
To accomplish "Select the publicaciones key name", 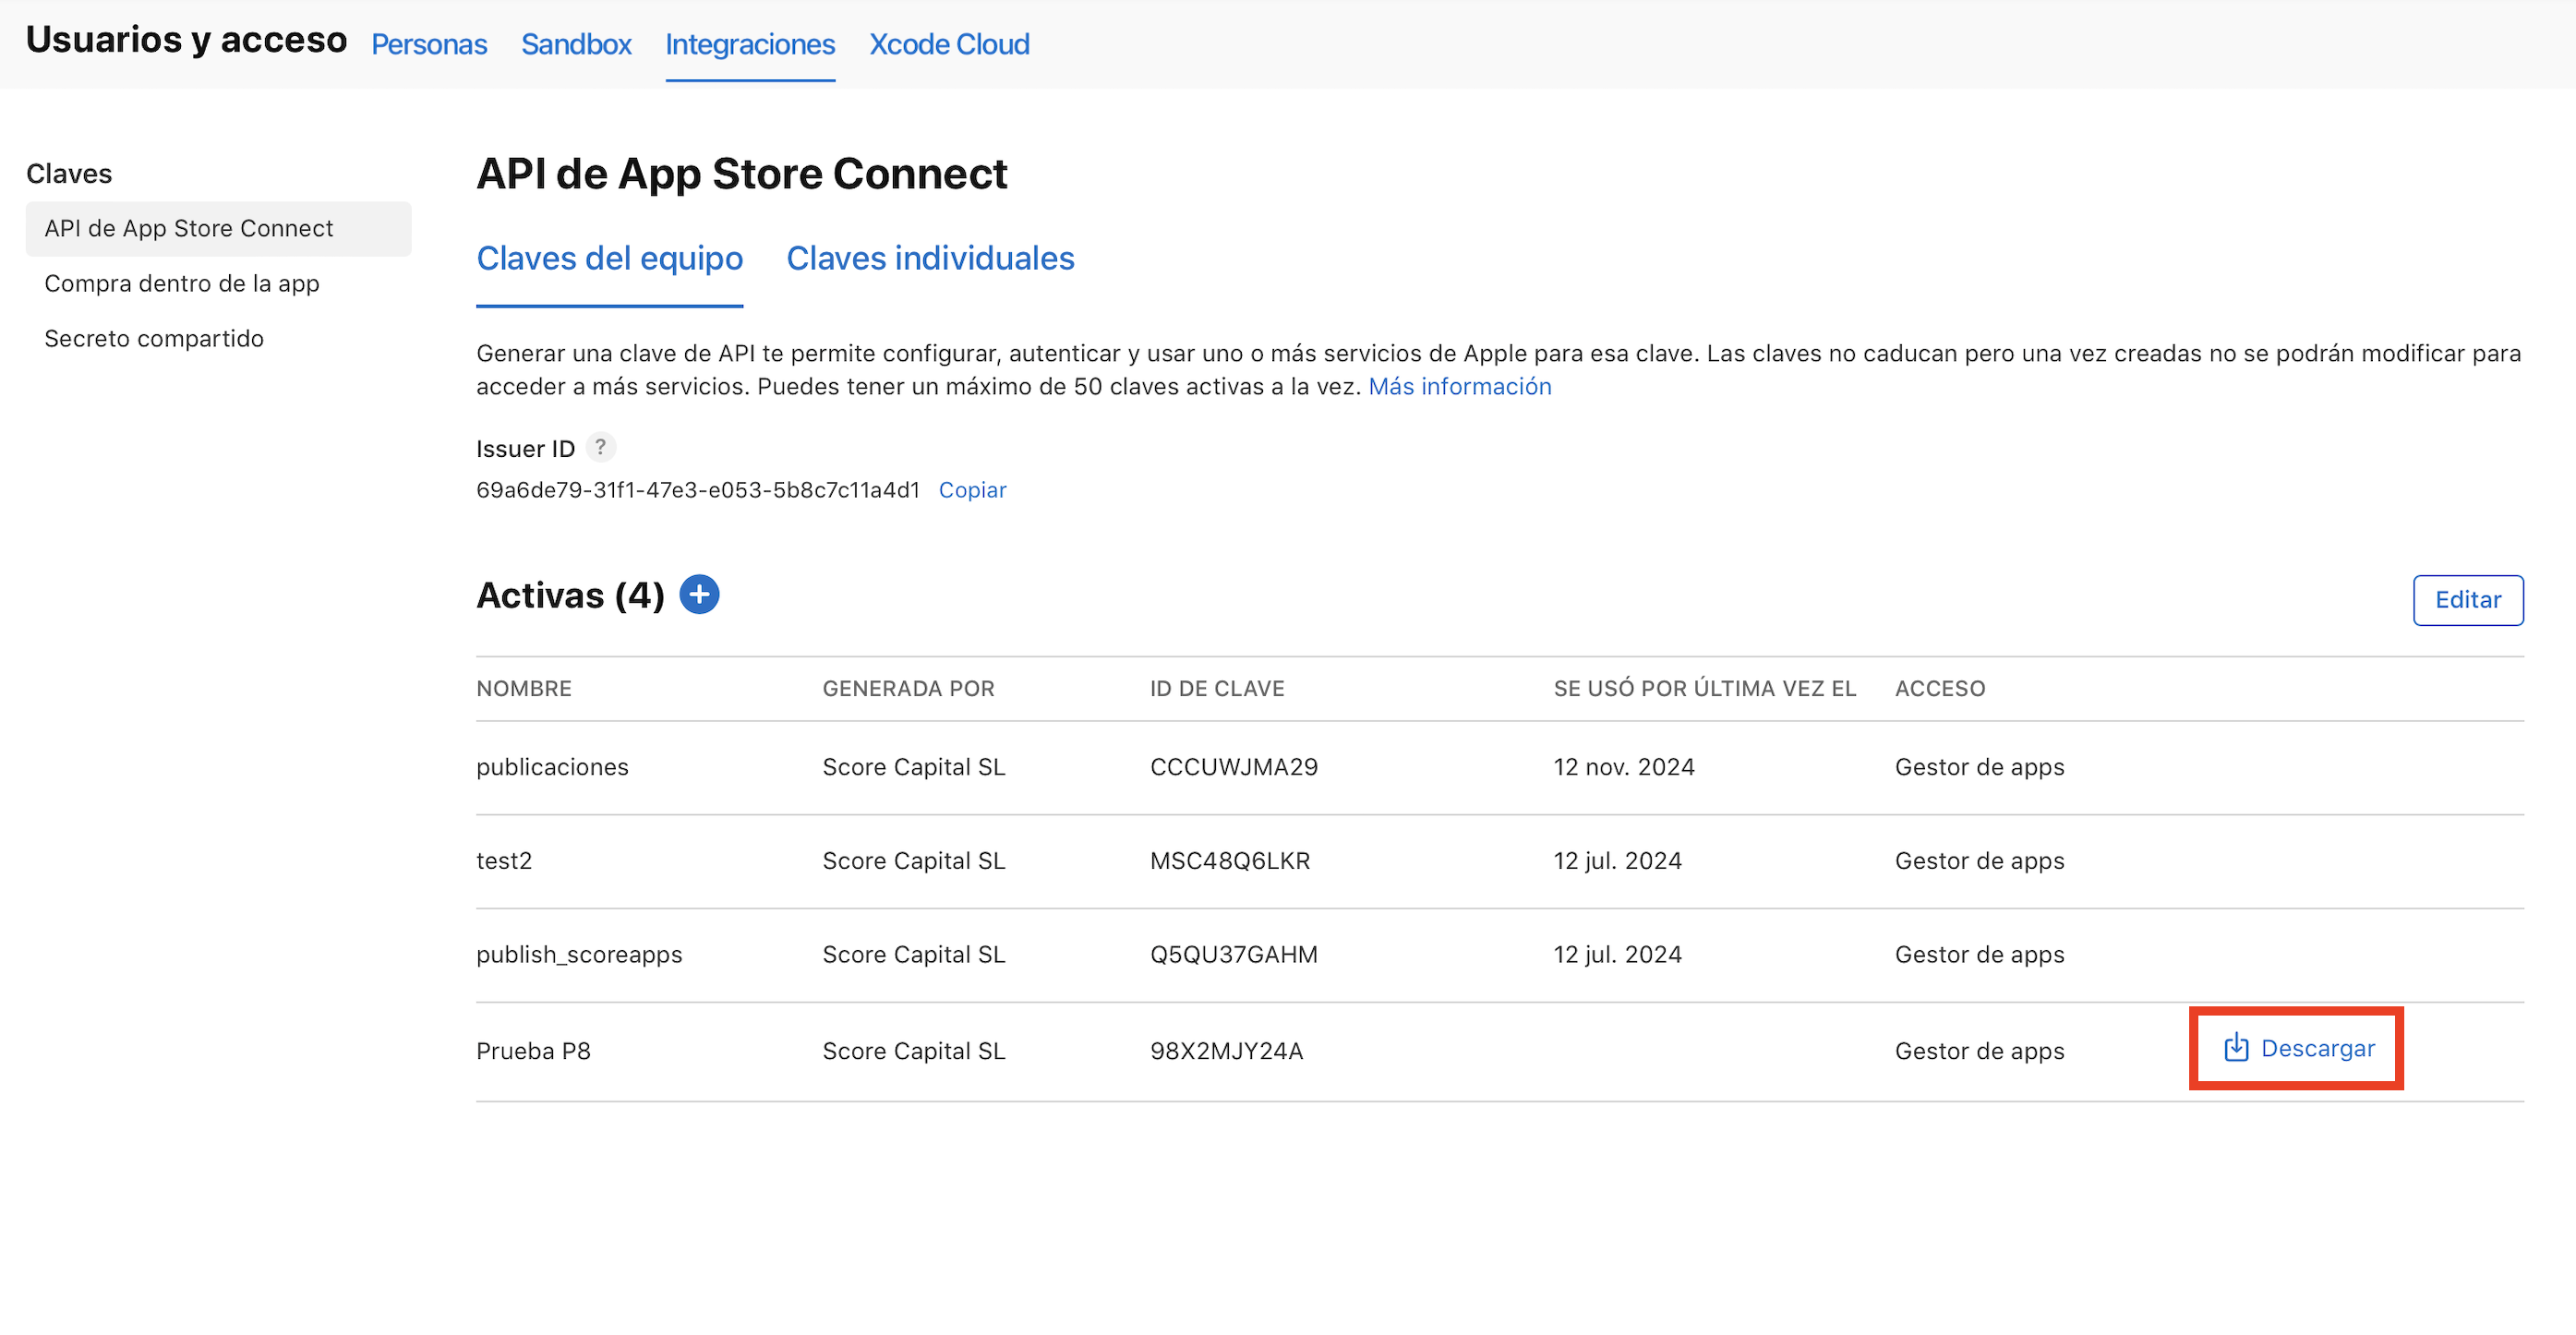I will [552, 767].
